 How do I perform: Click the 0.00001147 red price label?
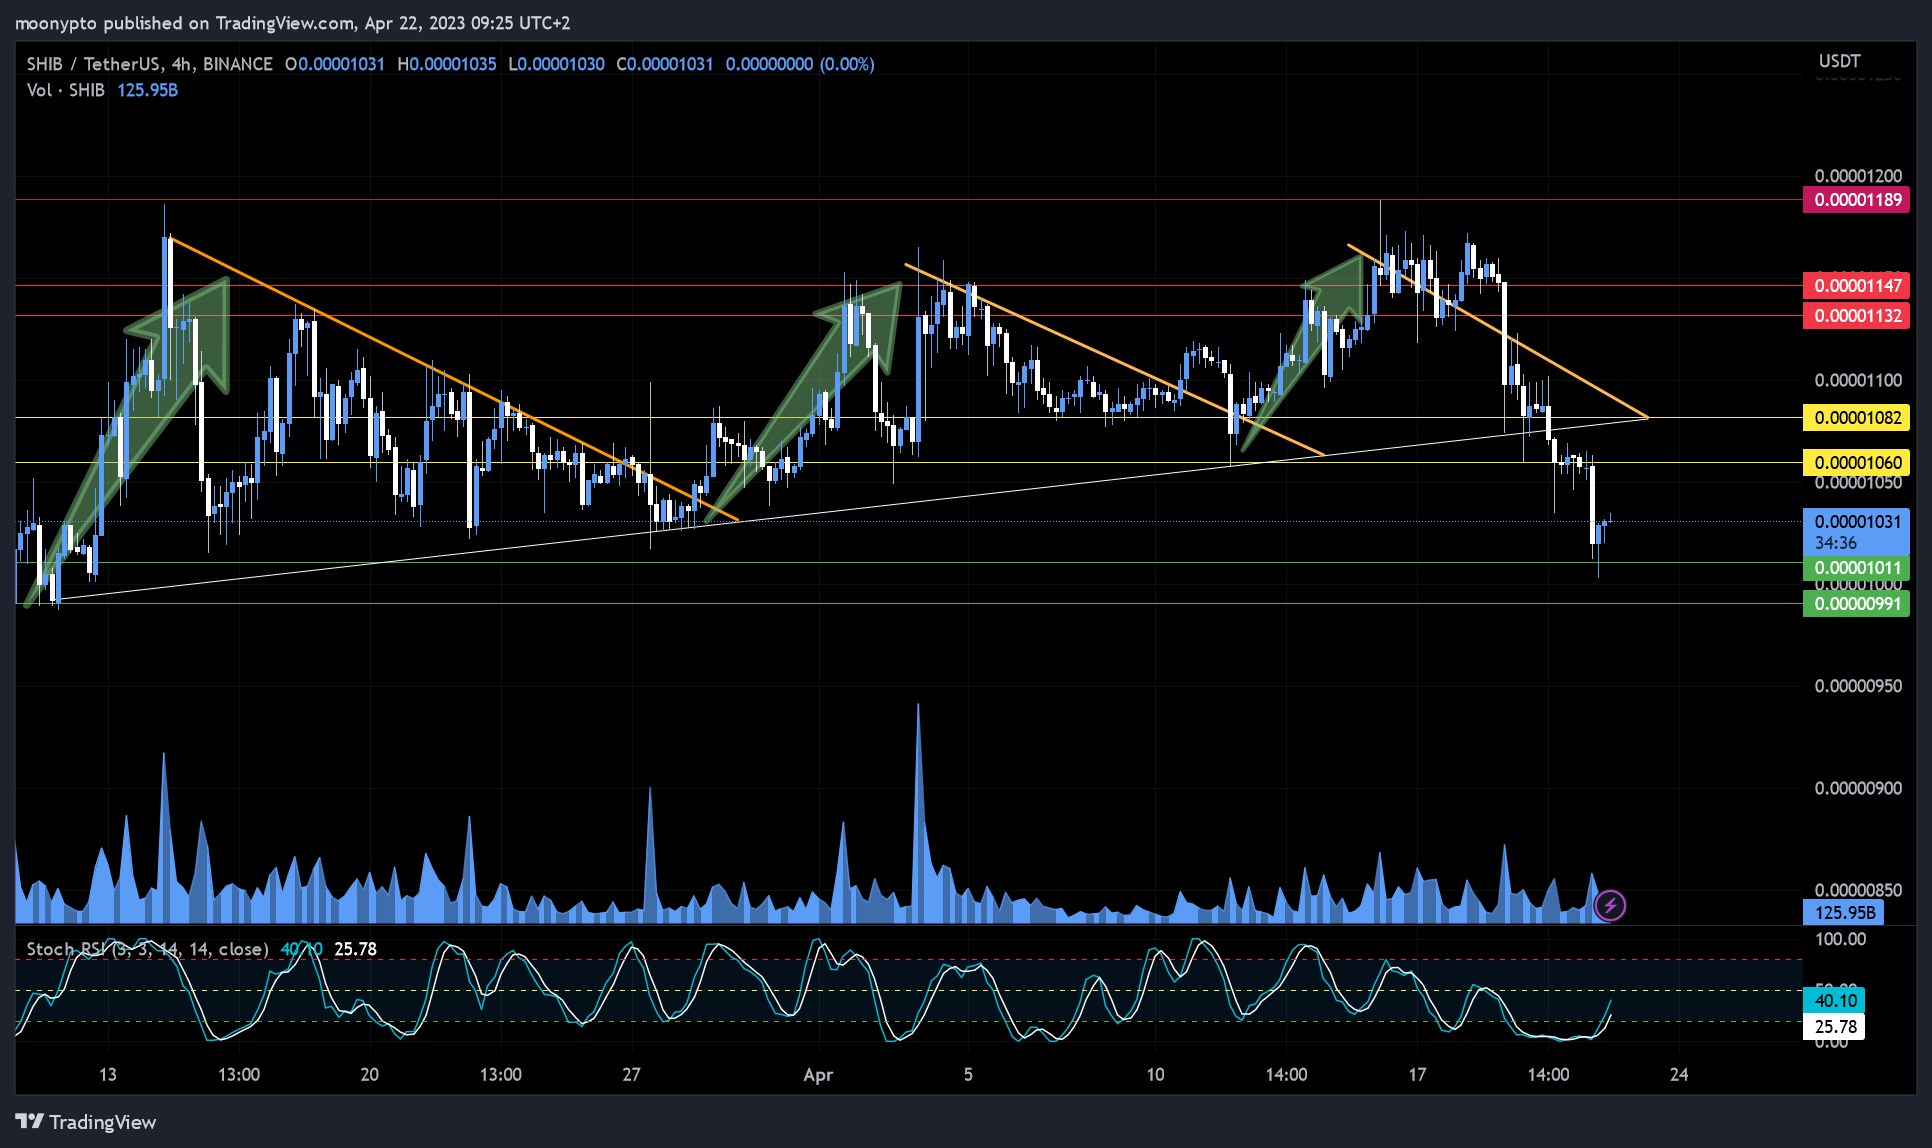point(1857,286)
